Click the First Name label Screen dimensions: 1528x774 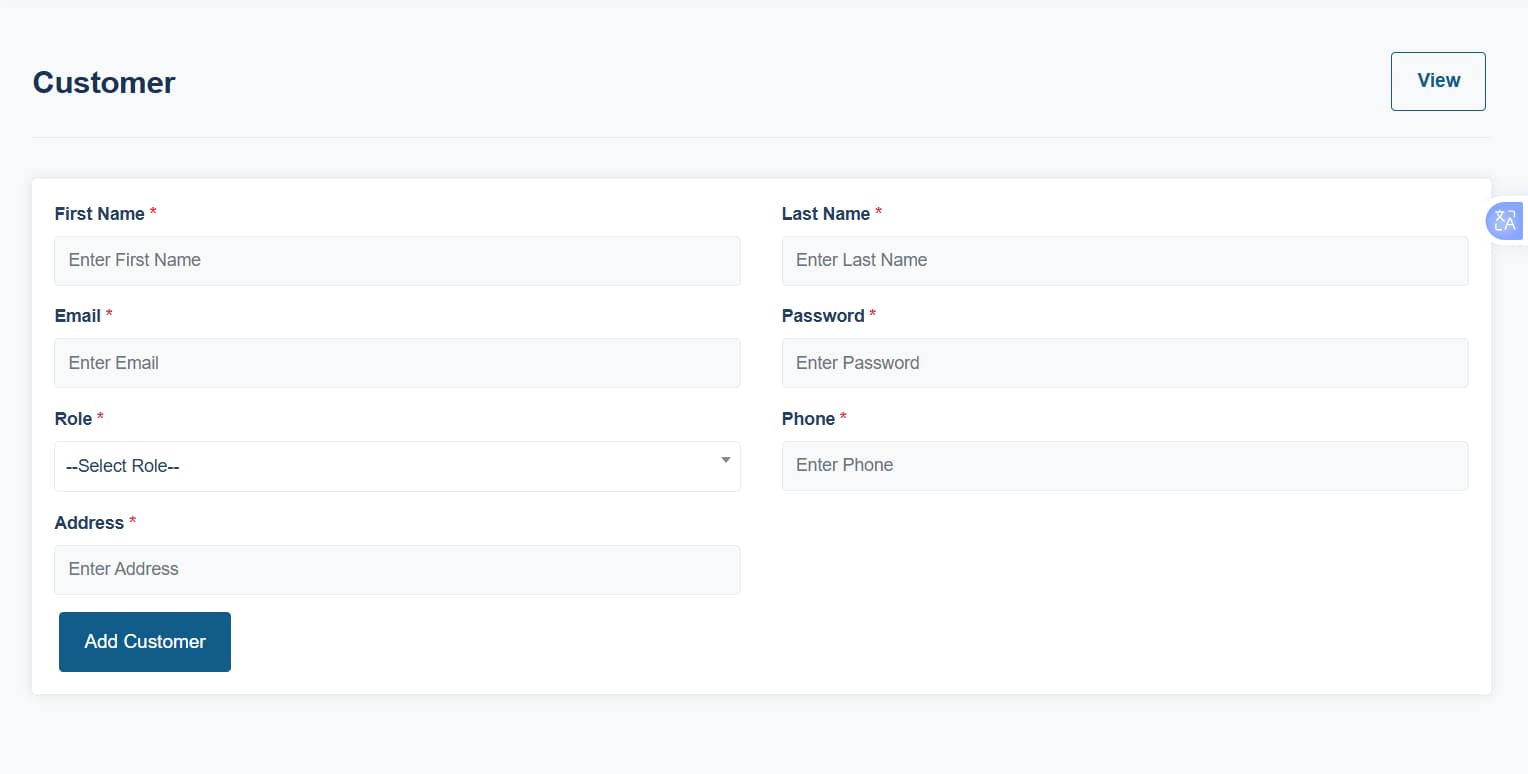click(99, 214)
